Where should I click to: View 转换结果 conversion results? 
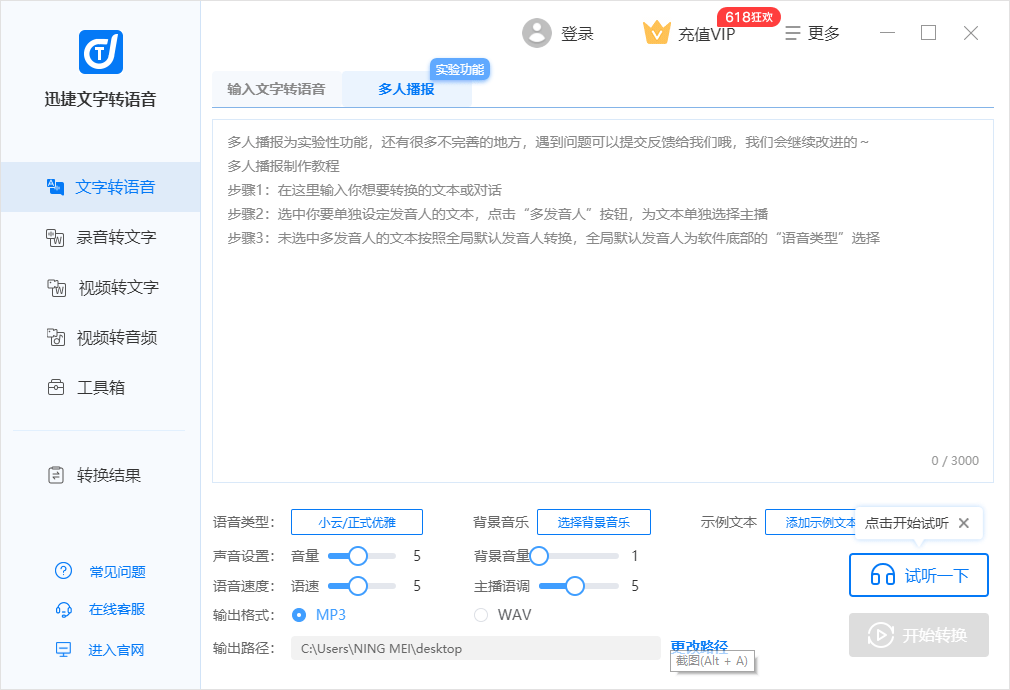(x=95, y=475)
